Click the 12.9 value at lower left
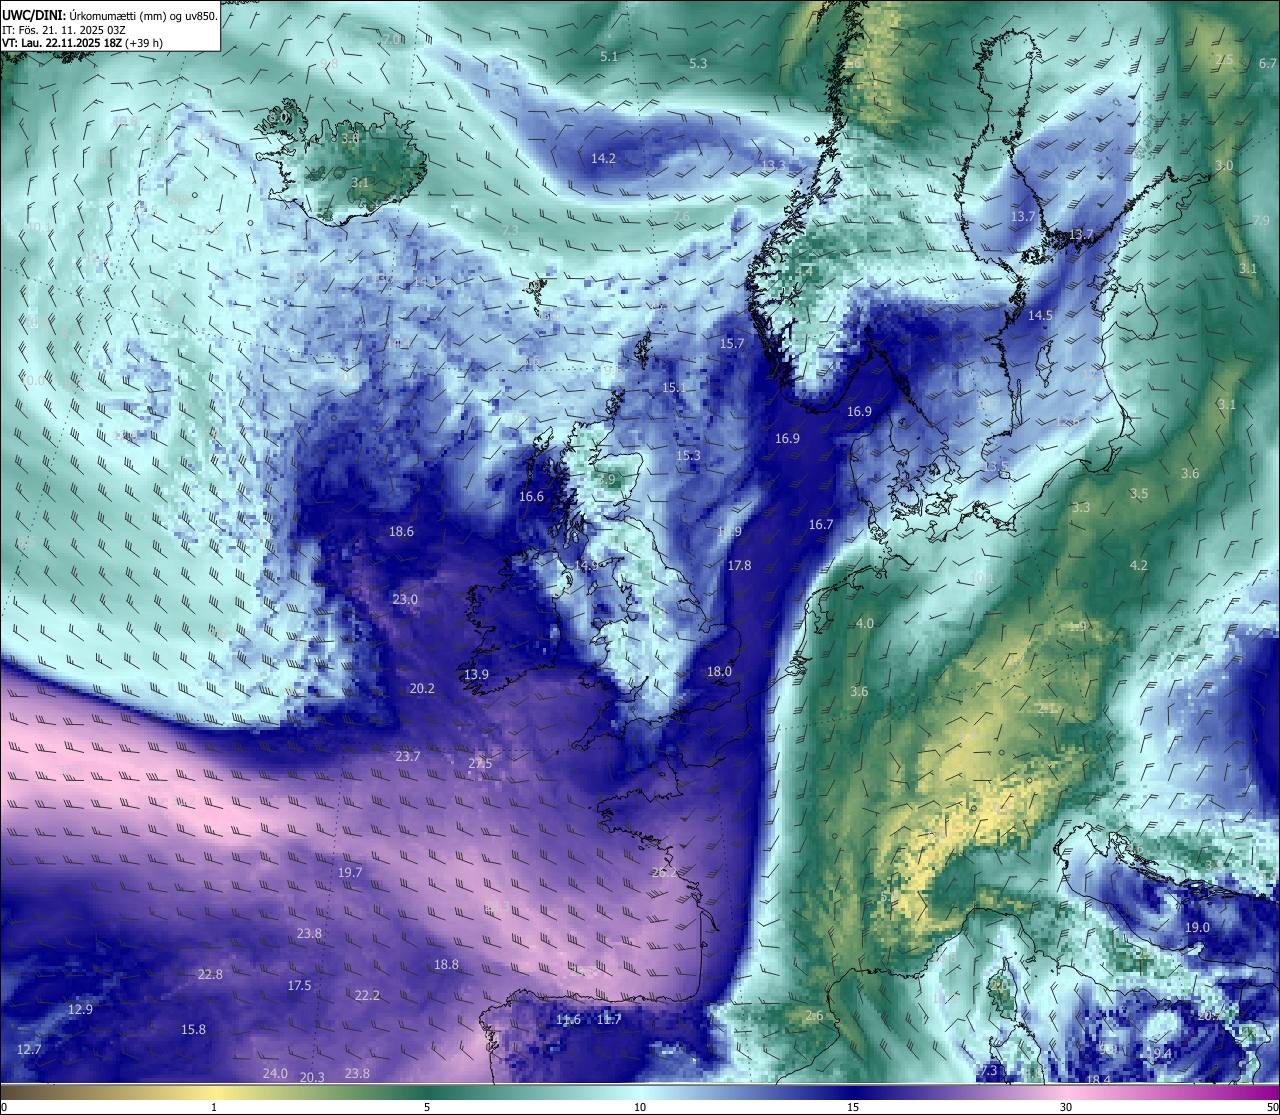 (x=80, y=1009)
